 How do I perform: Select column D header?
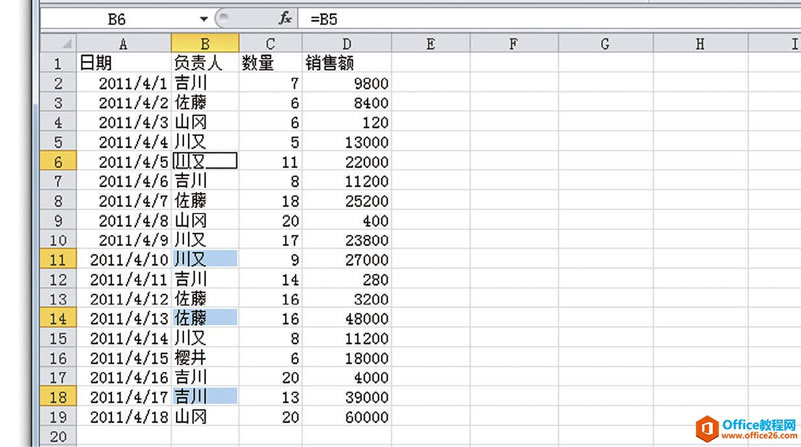pos(347,44)
